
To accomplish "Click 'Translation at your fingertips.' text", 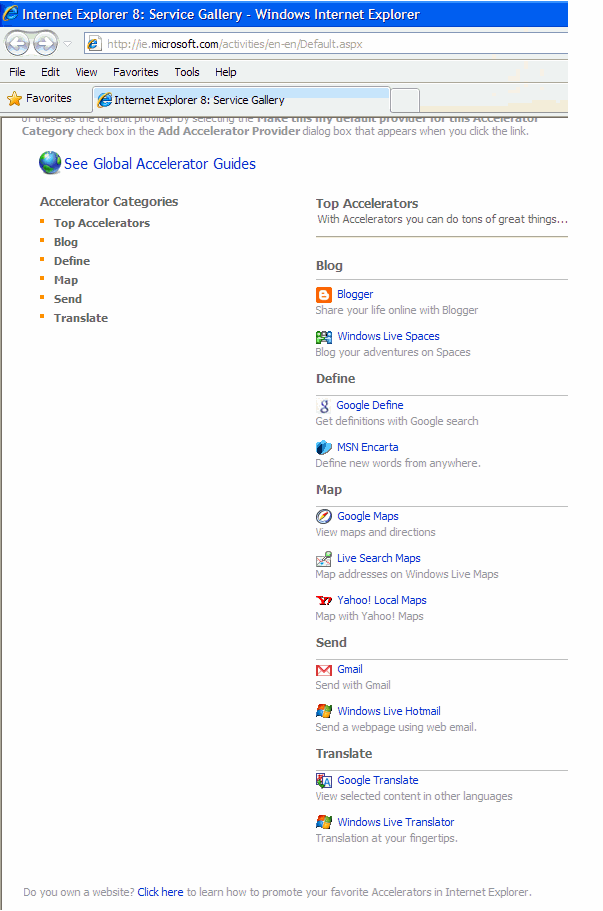I will (386, 838).
